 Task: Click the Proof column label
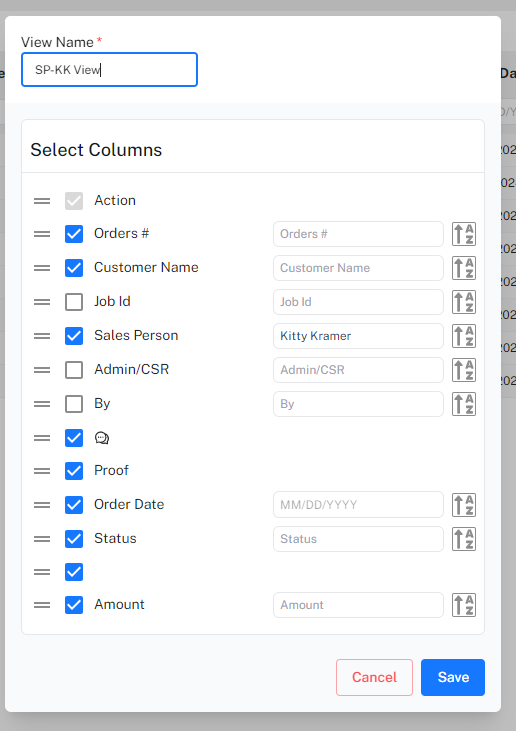111,470
